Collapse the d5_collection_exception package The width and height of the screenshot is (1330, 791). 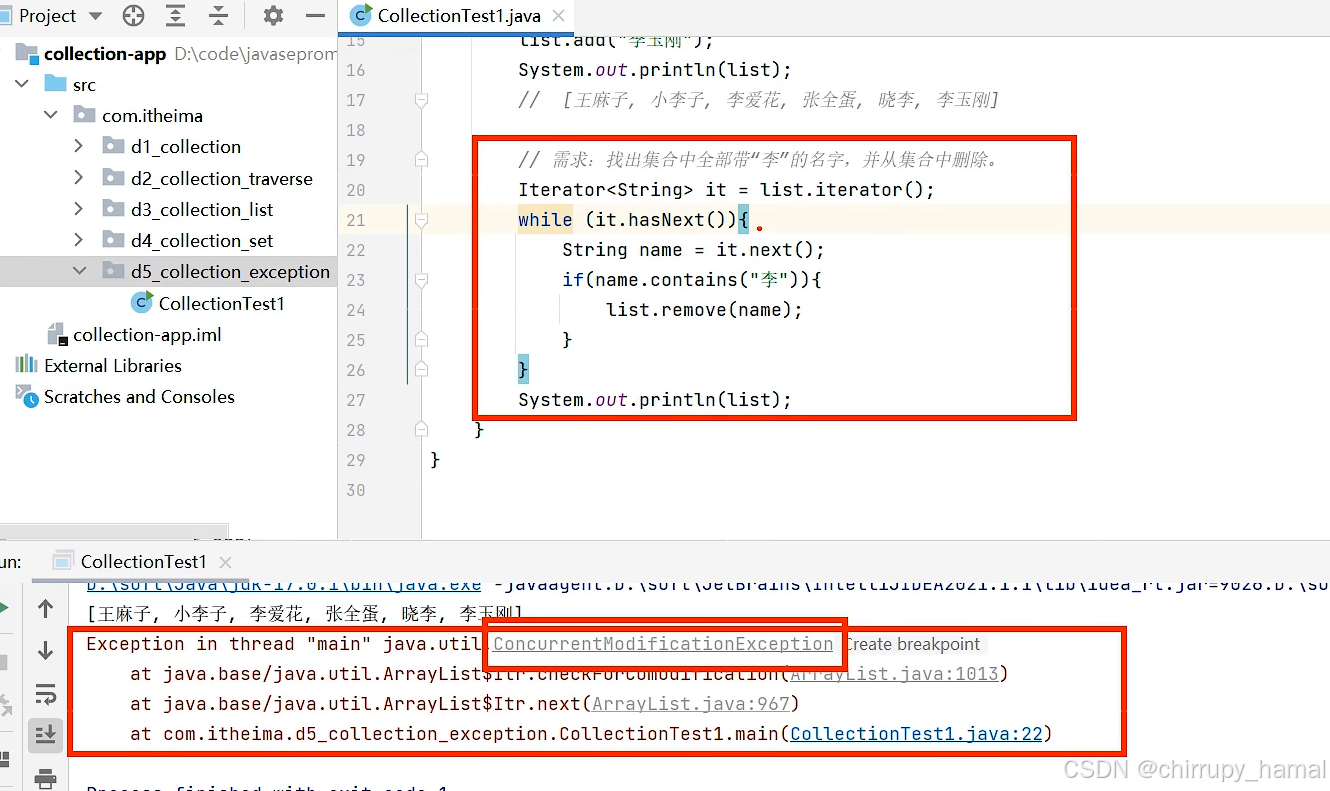click(x=79, y=272)
